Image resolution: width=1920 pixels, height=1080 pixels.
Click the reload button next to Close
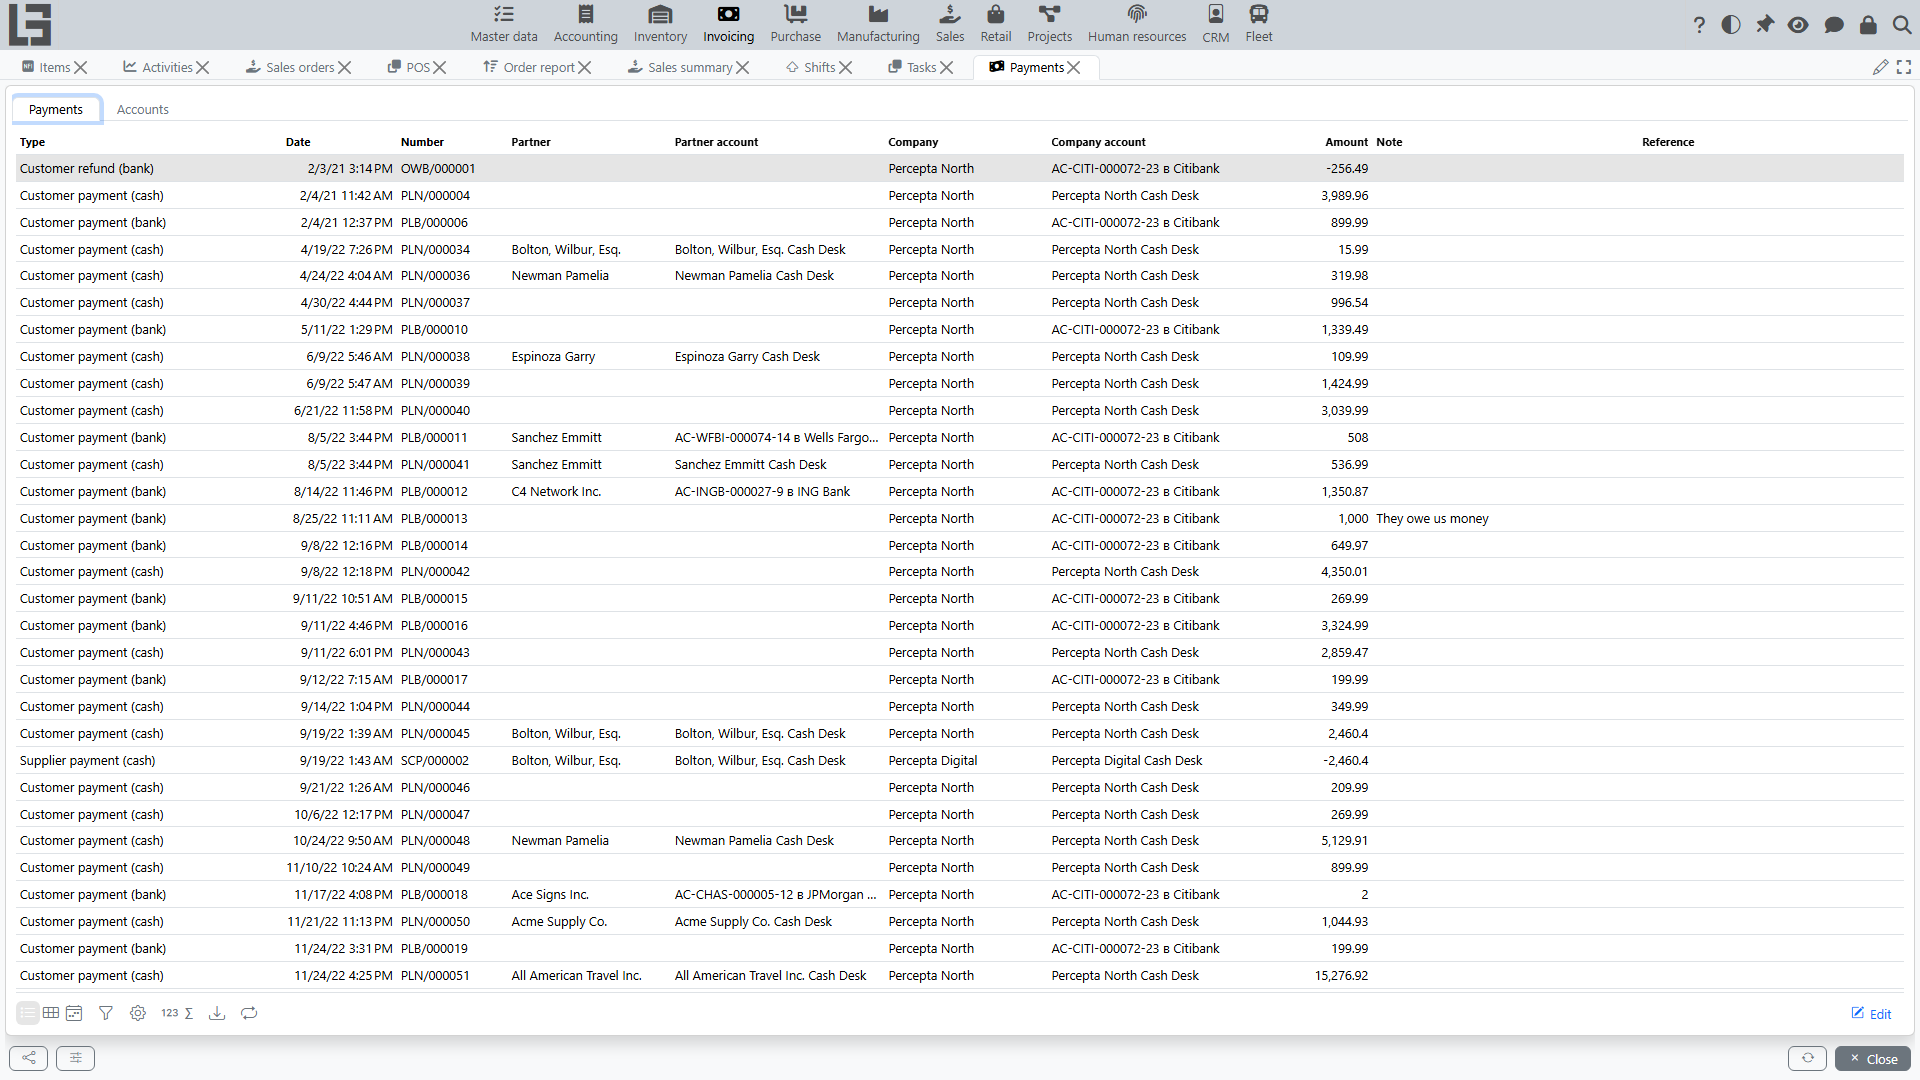click(x=1807, y=1058)
